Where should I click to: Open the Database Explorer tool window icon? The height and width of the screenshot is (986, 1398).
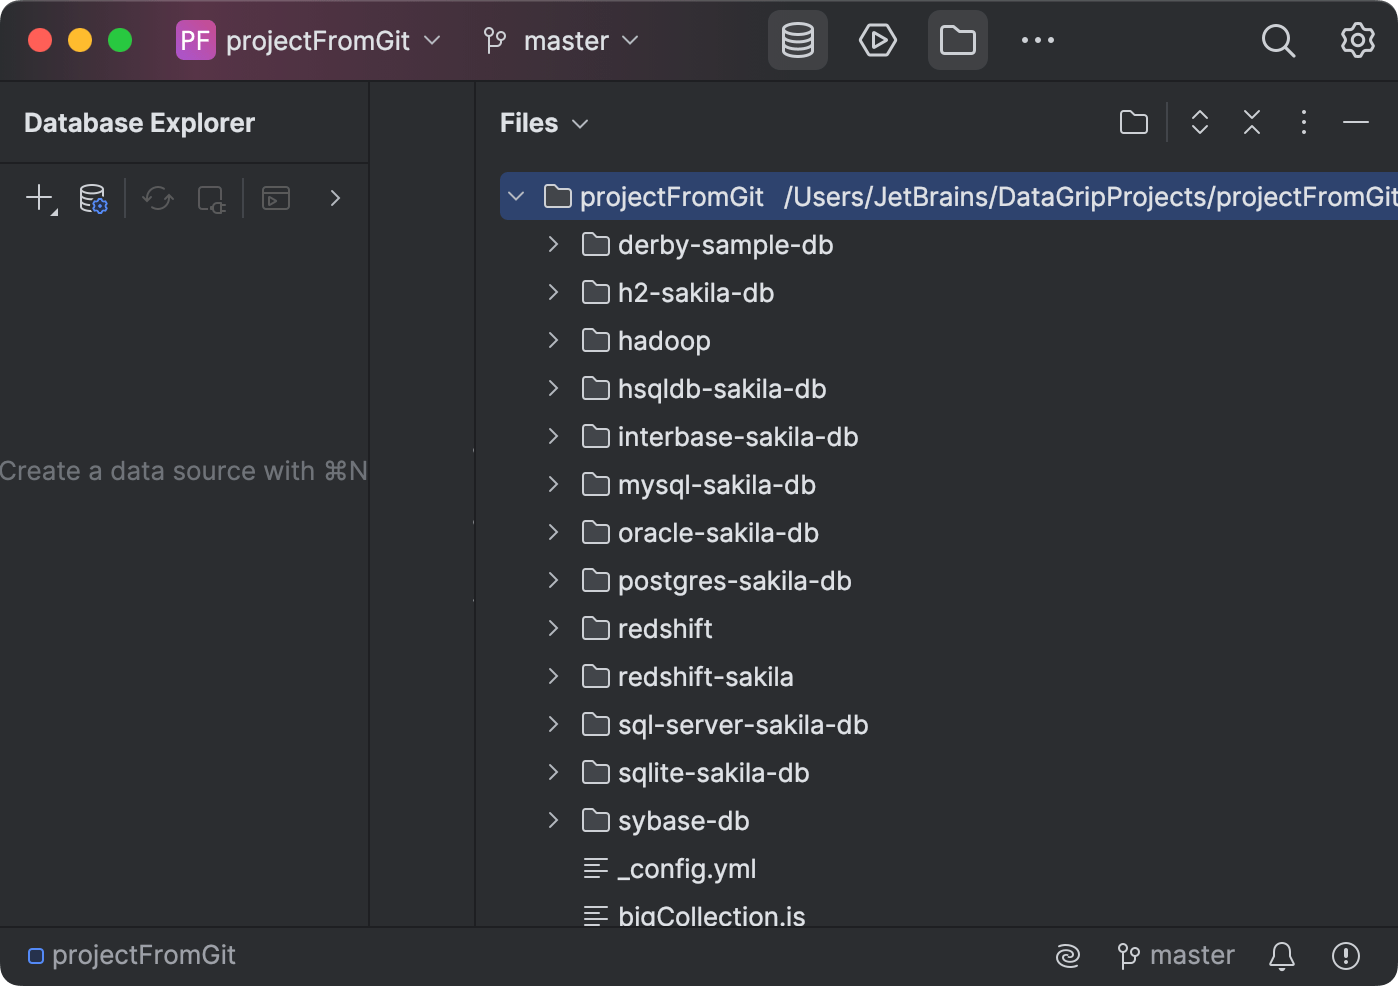pos(797,41)
